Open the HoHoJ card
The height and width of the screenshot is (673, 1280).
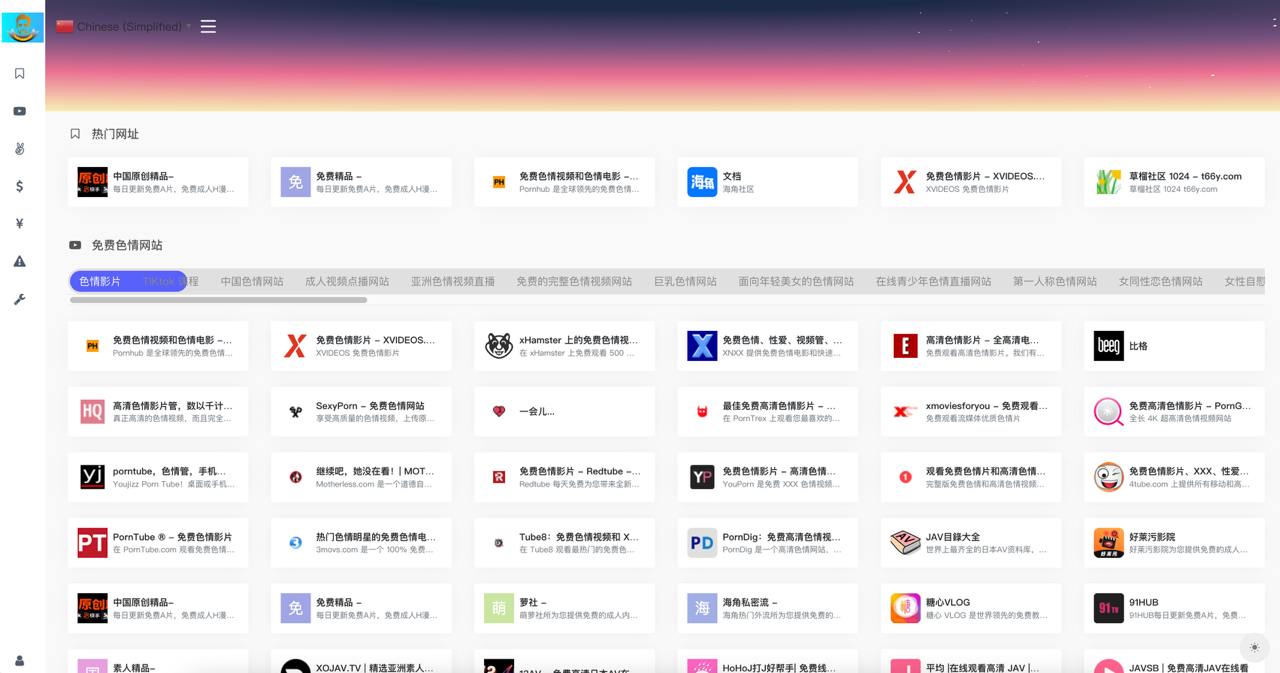[x=768, y=661]
